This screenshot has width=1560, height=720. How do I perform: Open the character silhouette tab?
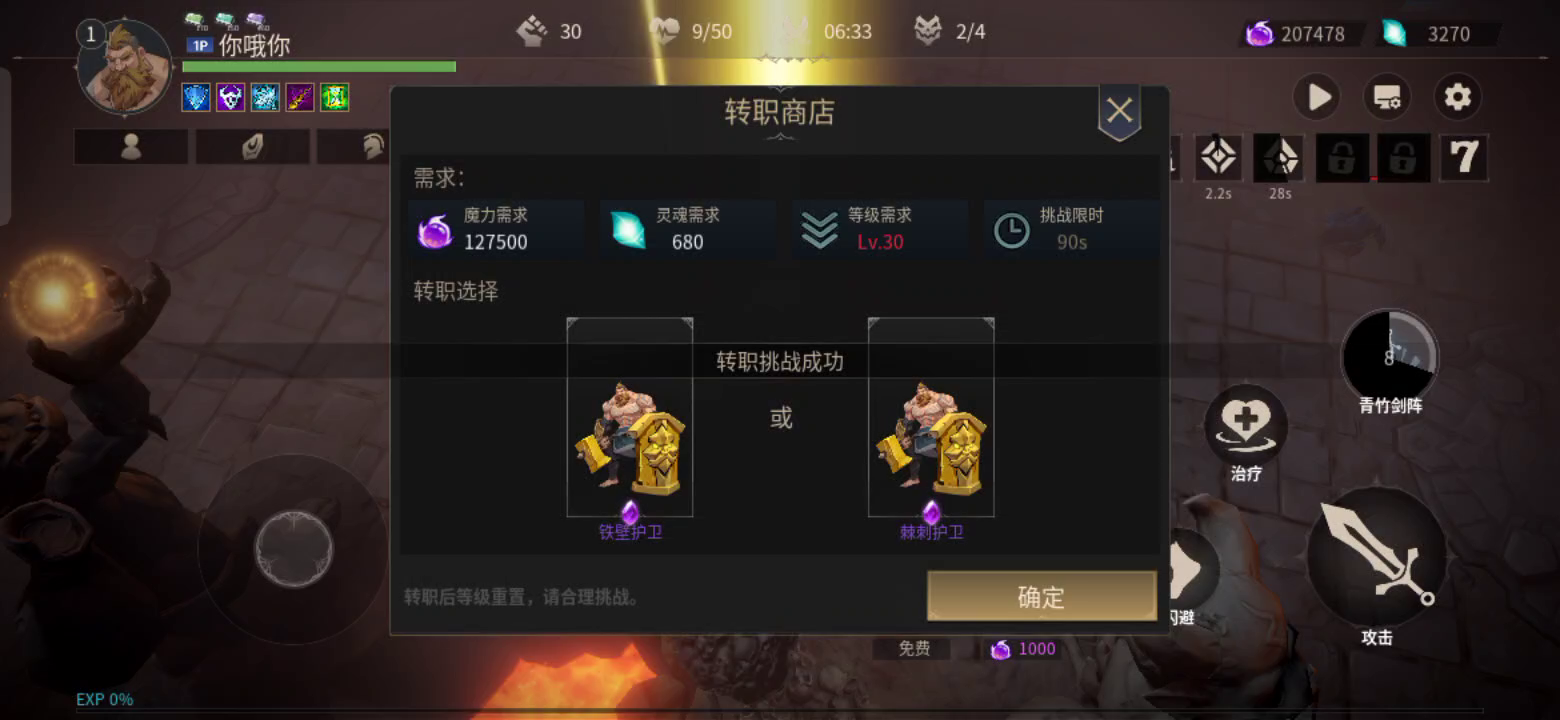pos(131,147)
